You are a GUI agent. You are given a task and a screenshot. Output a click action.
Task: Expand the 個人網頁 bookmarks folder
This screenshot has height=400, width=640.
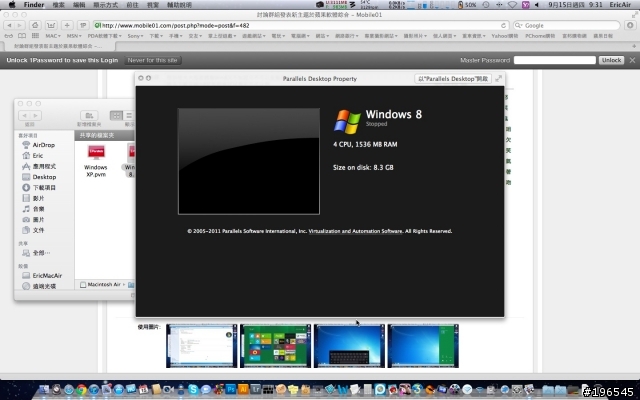(444, 36)
